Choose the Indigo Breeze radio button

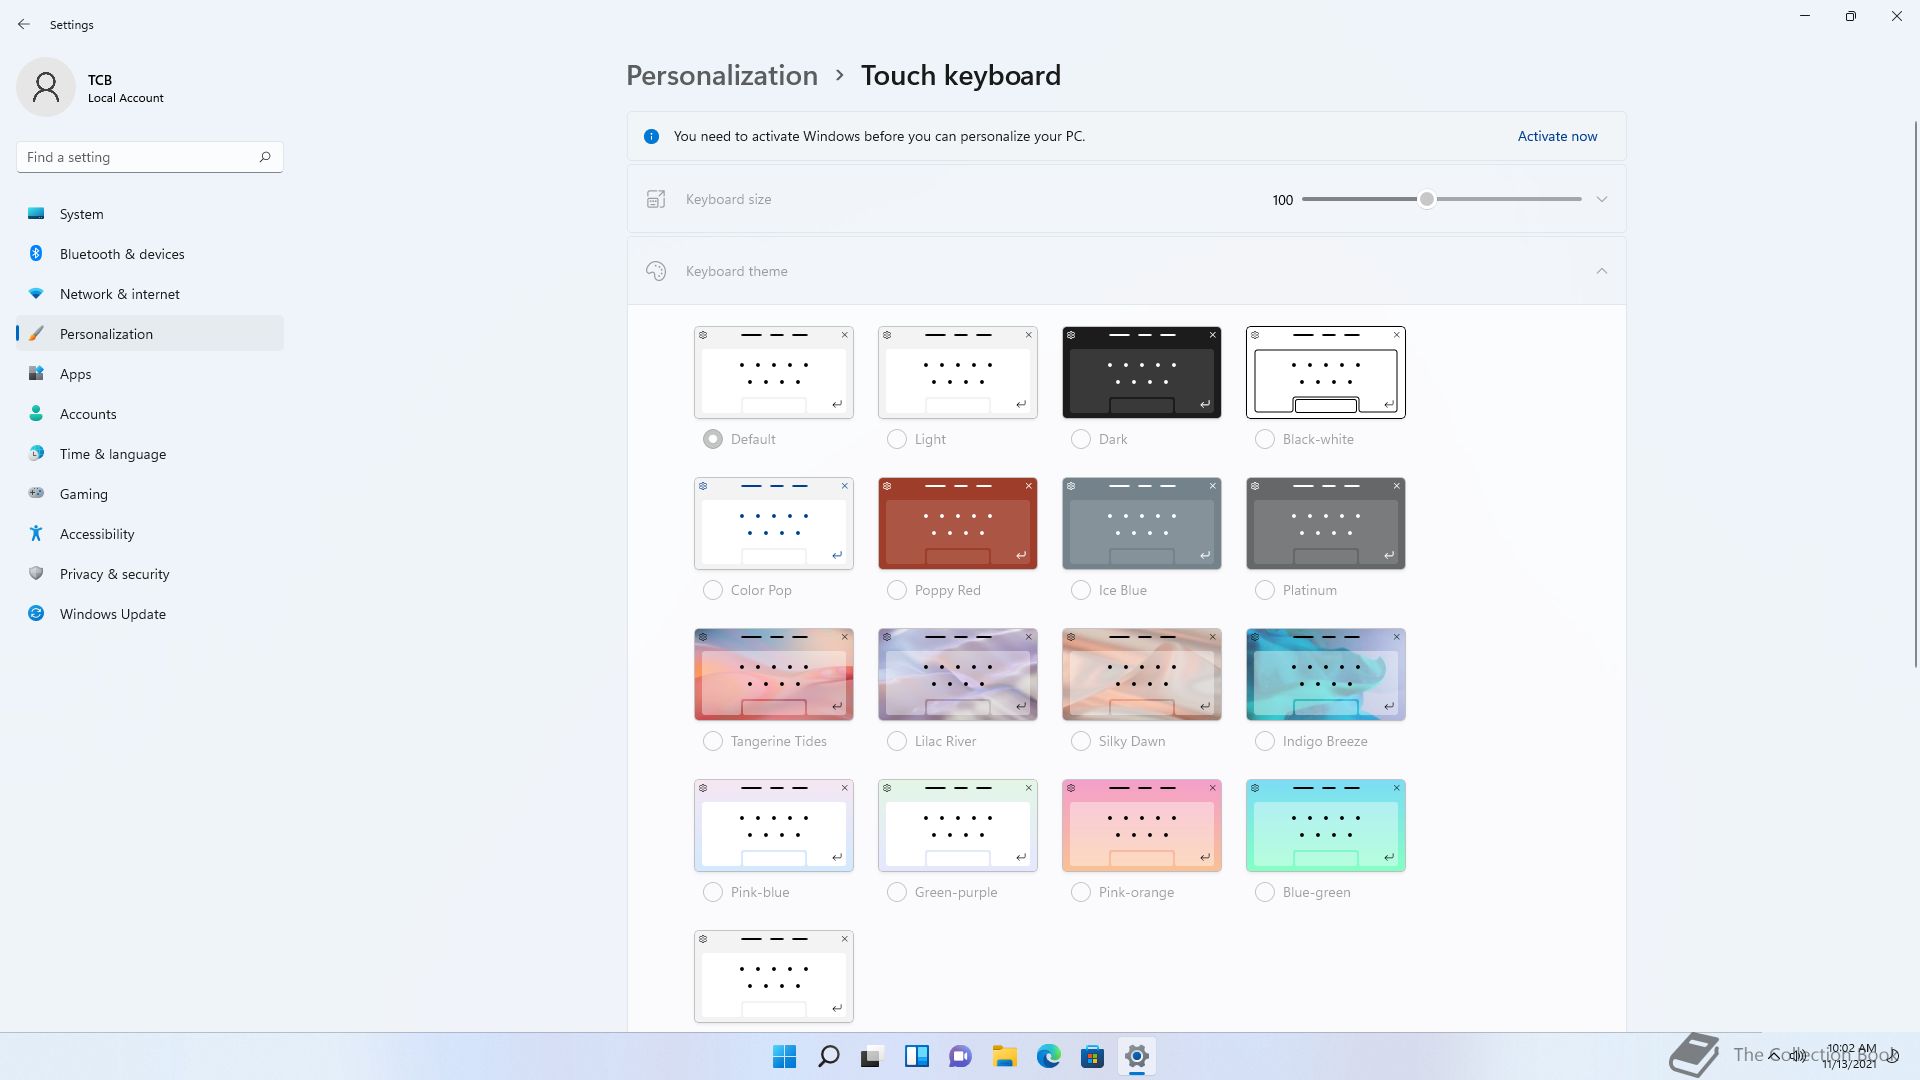click(1264, 741)
